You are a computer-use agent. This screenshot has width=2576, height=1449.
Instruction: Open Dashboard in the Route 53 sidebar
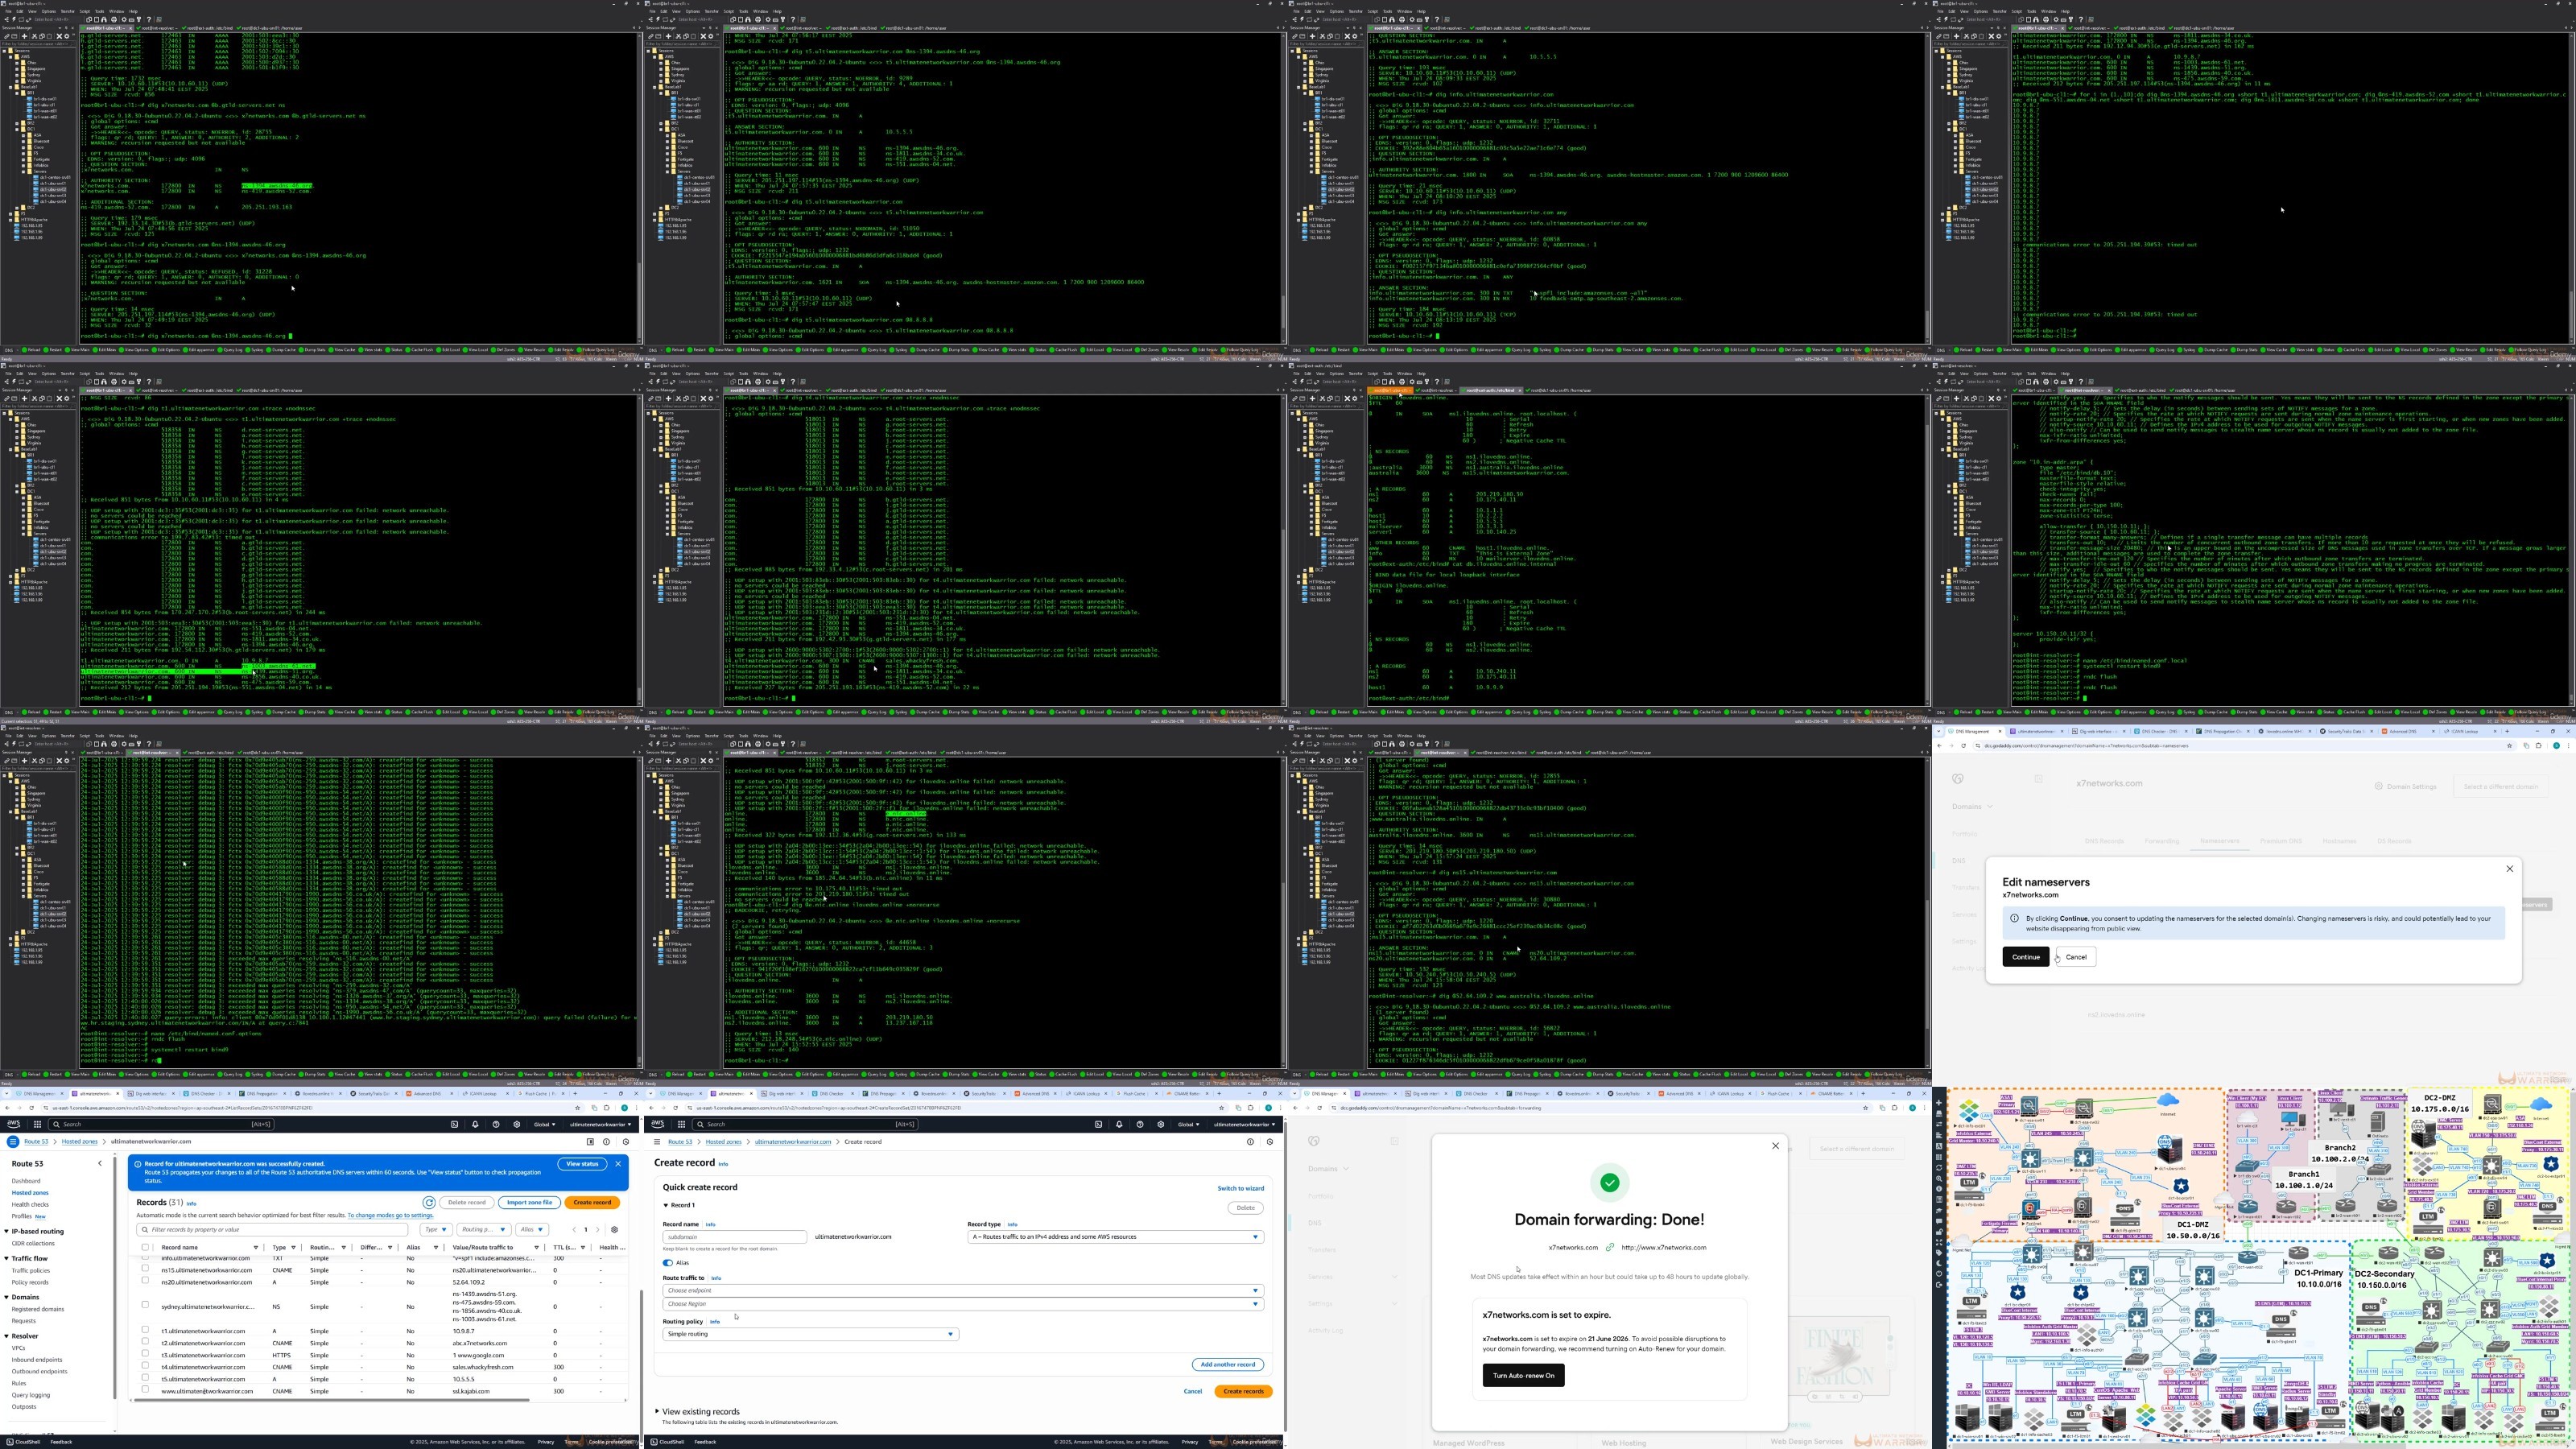point(26,1181)
